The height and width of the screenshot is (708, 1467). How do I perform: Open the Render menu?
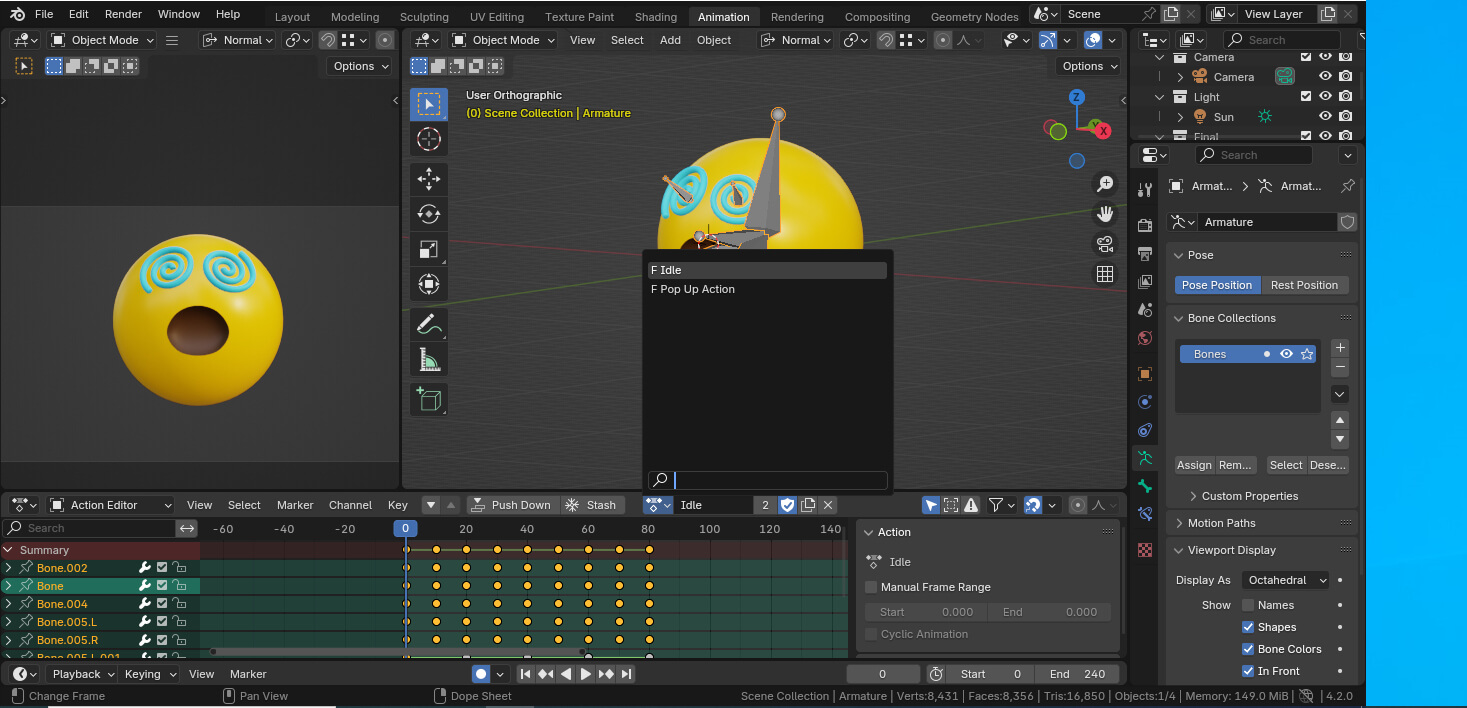click(123, 14)
